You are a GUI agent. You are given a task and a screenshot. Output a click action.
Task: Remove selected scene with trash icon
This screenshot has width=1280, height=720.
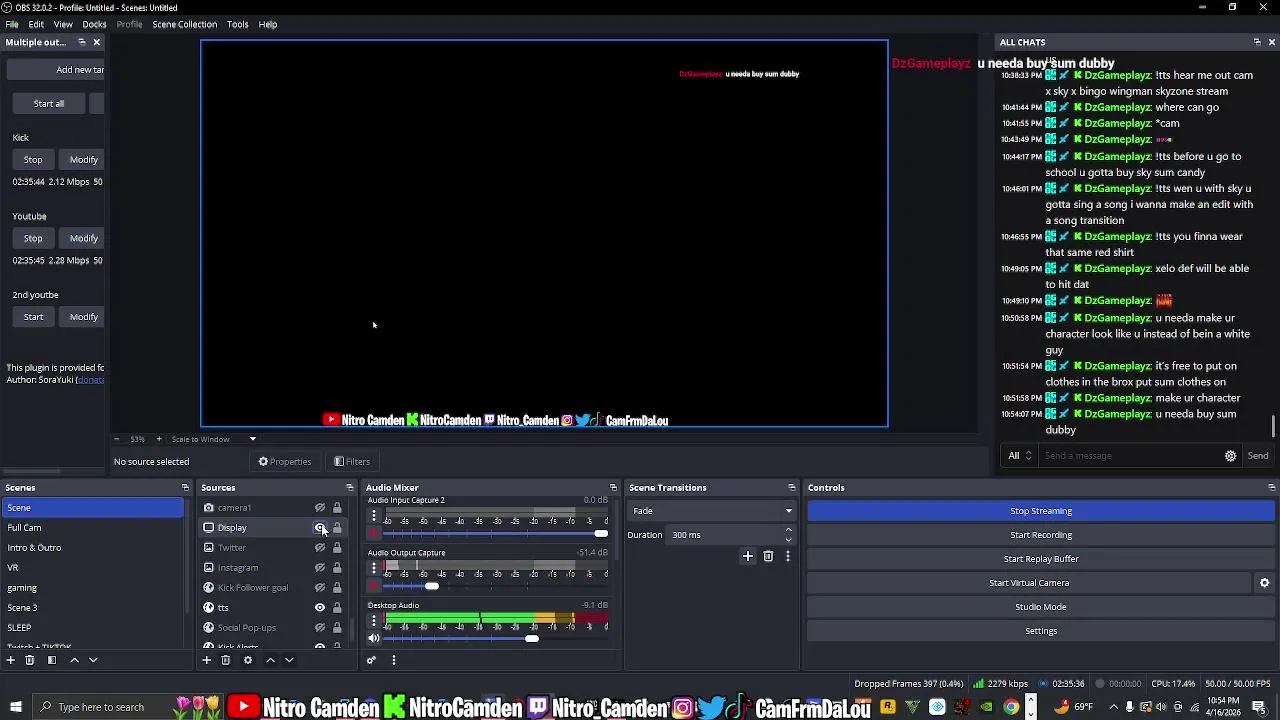30,660
